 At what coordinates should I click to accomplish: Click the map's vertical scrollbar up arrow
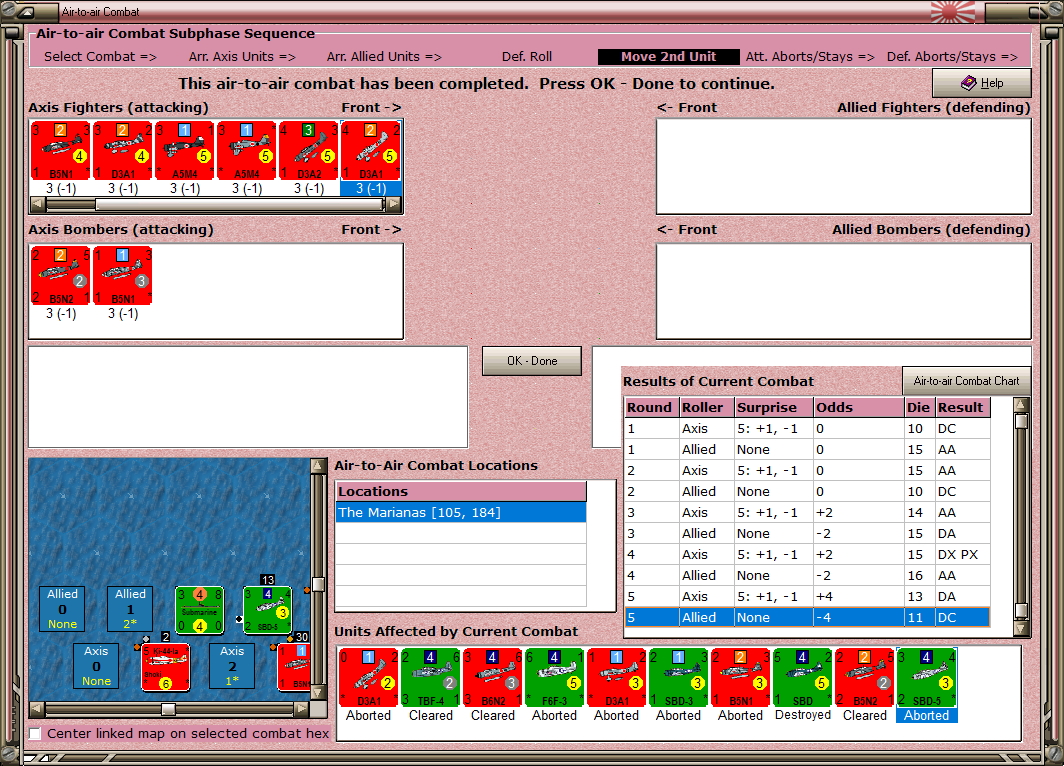click(x=318, y=465)
